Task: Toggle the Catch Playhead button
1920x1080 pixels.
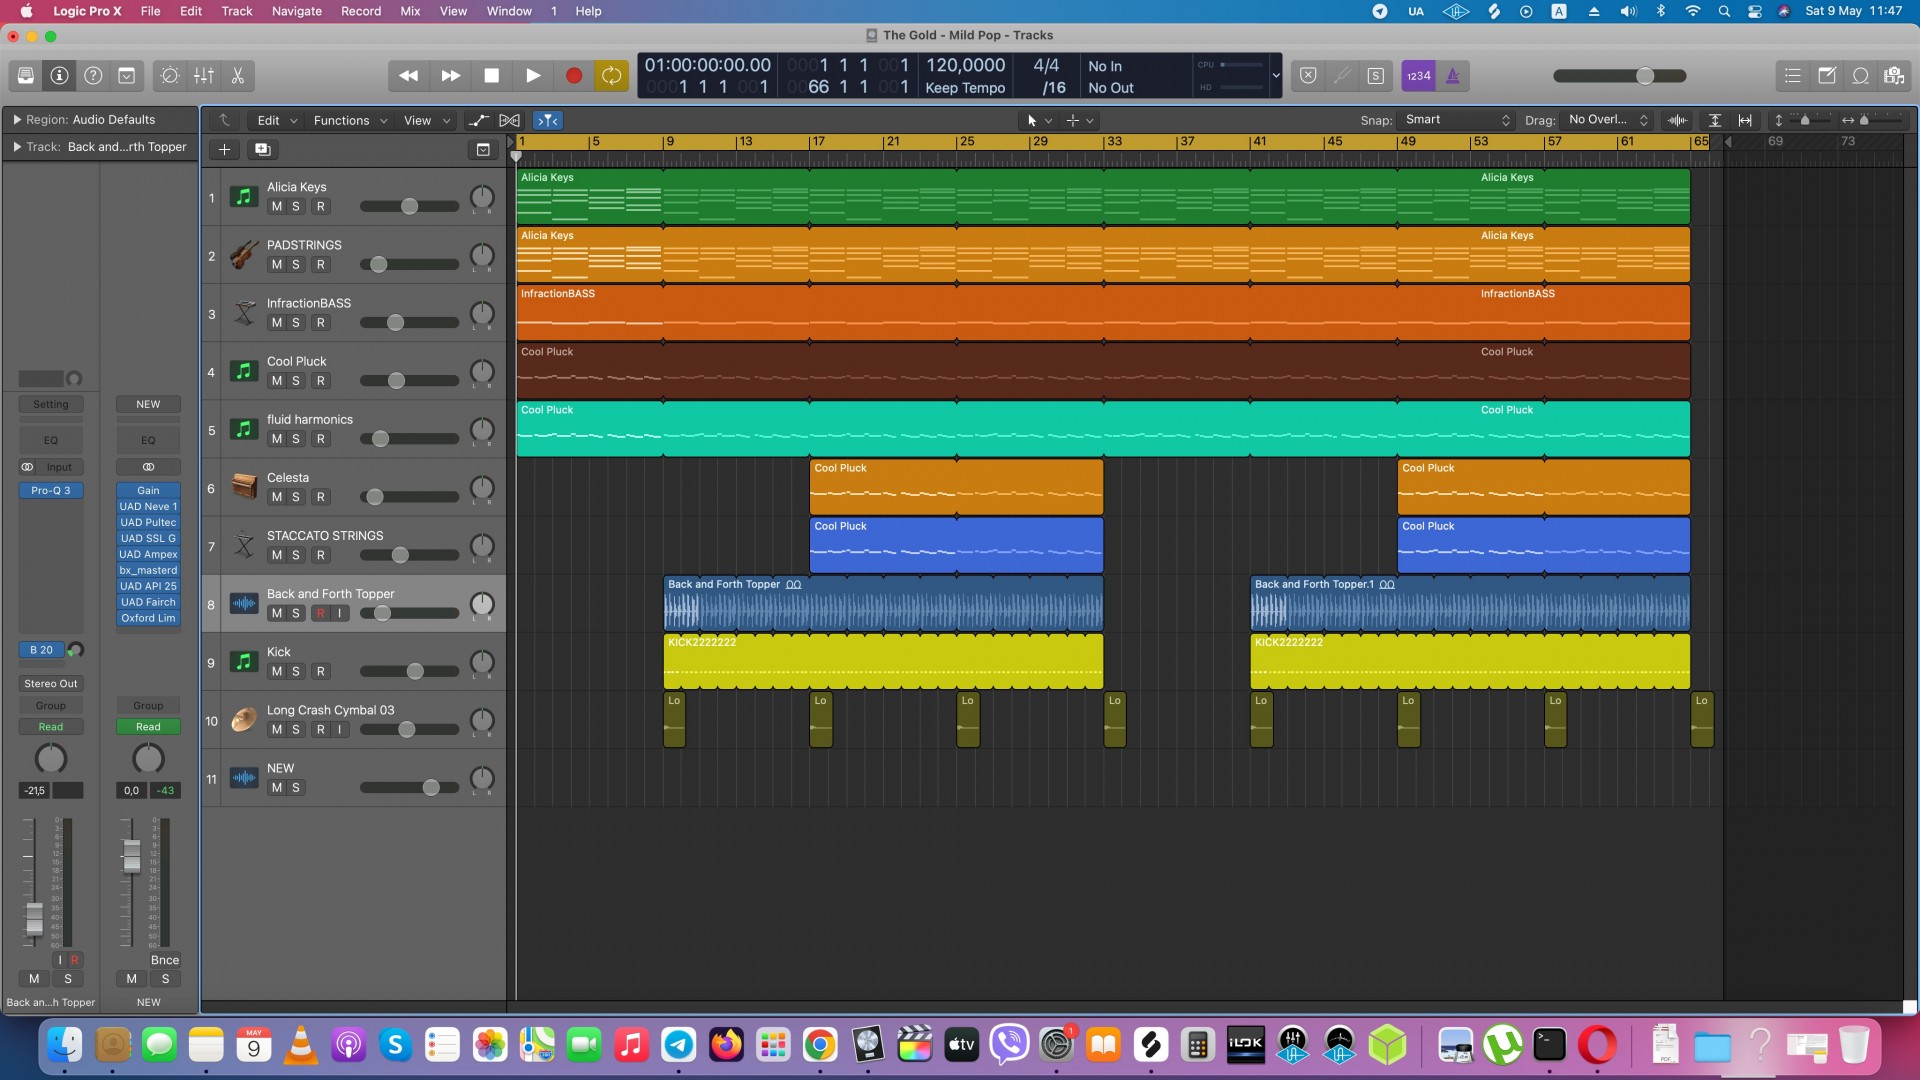Action: click(x=548, y=121)
